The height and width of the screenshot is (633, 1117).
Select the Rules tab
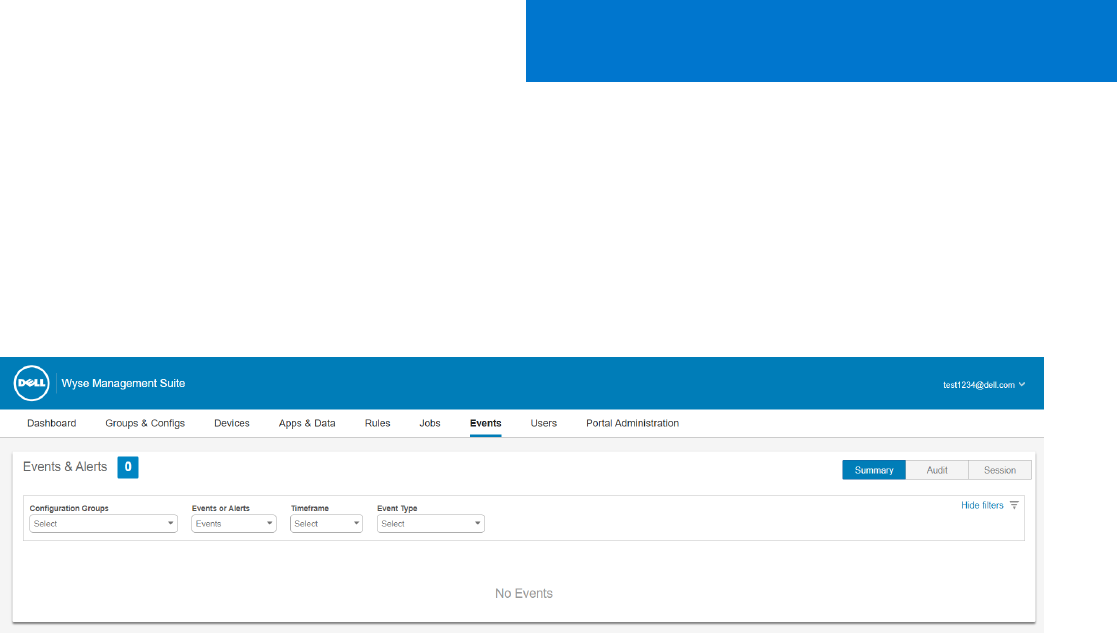coord(378,423)
